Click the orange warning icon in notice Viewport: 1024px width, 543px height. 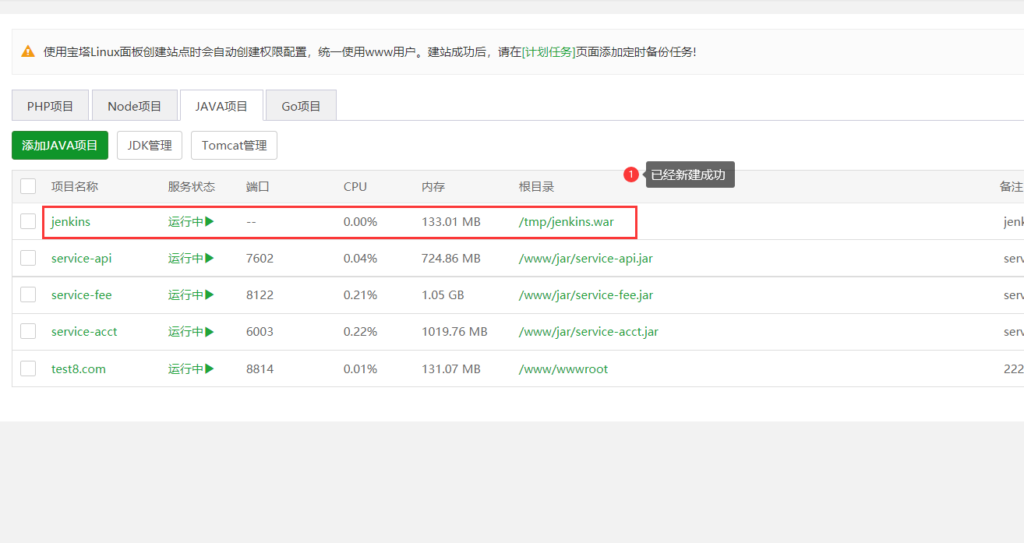[28, 51]
